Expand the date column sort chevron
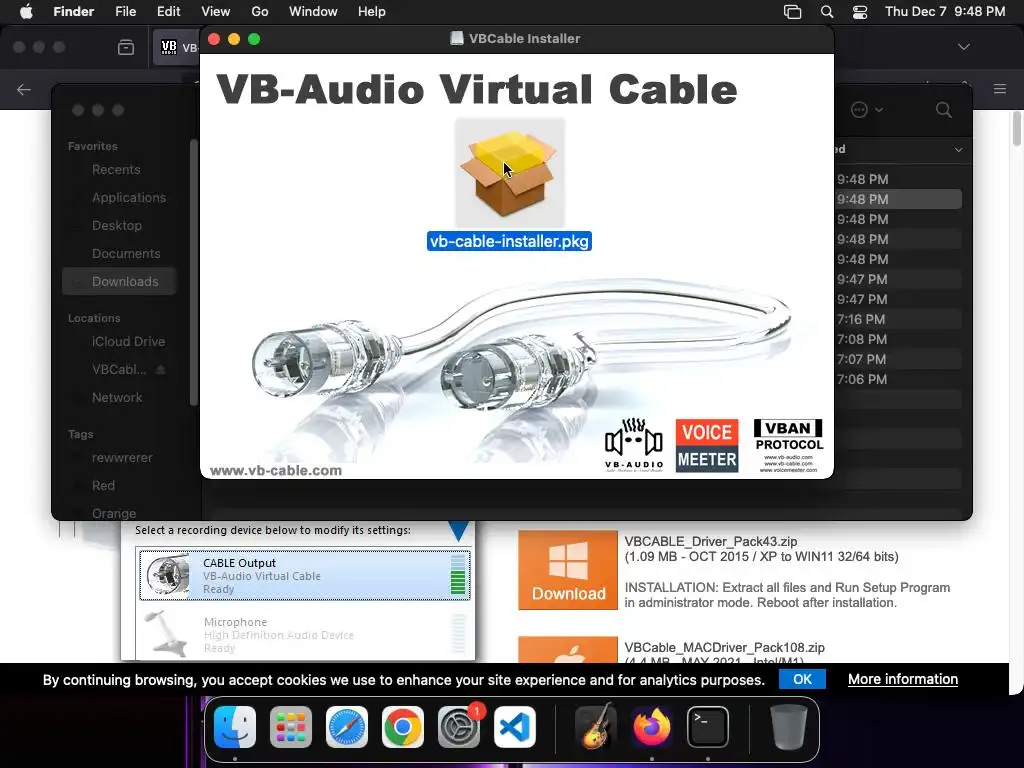The height and width of the screenshot is (768, 1024). [958, 150]
